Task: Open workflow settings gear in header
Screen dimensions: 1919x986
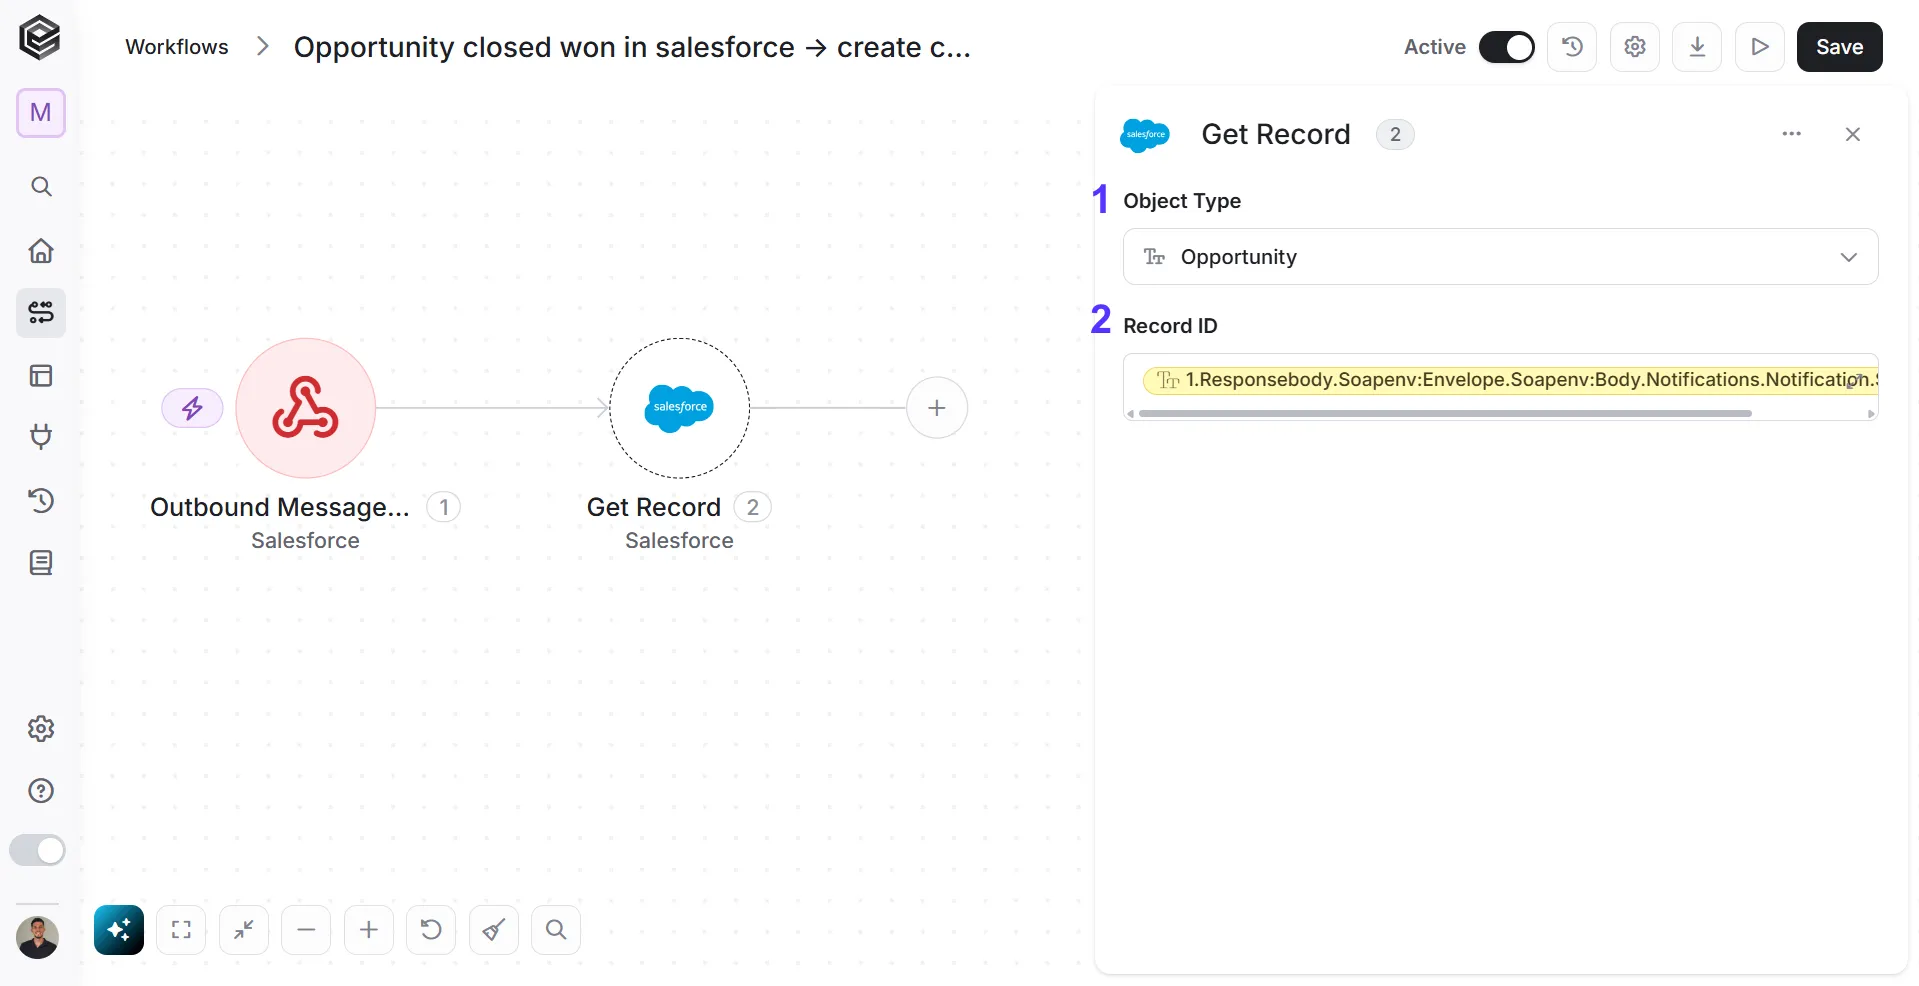Action: click(x=1635, y=47)
